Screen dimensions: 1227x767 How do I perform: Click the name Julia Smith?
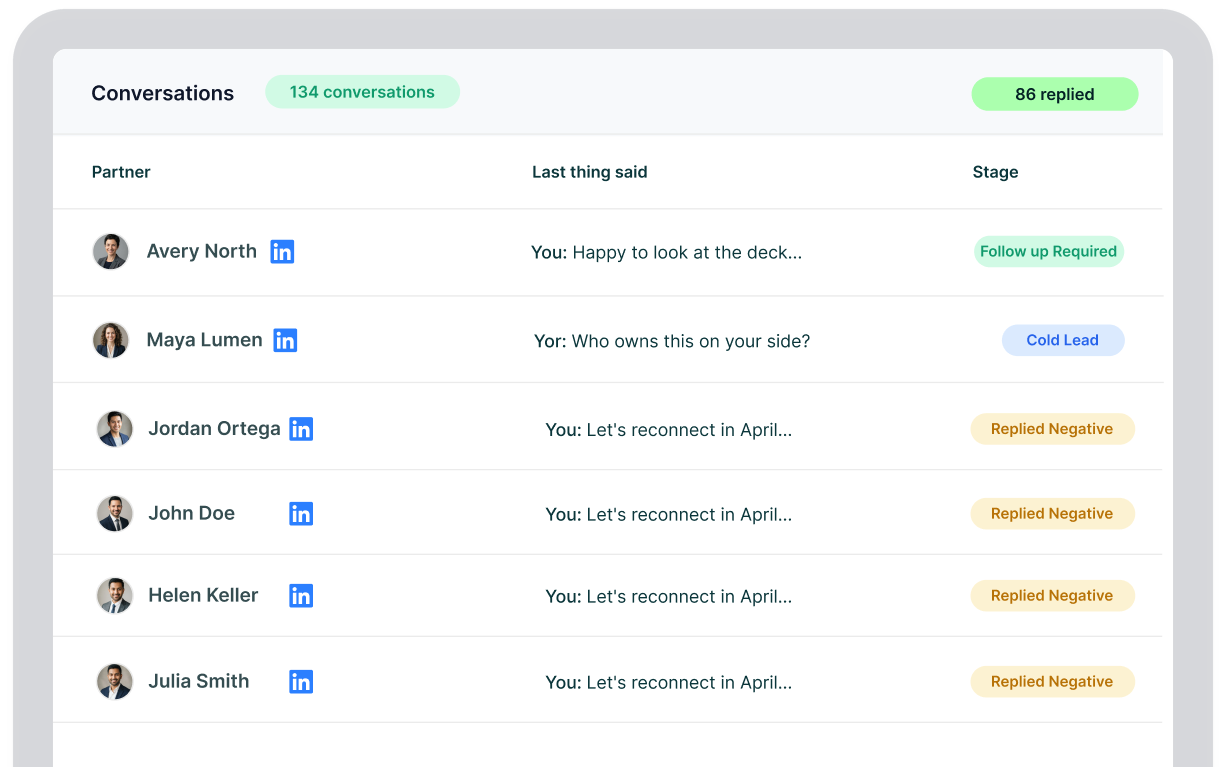click(199, 682)
